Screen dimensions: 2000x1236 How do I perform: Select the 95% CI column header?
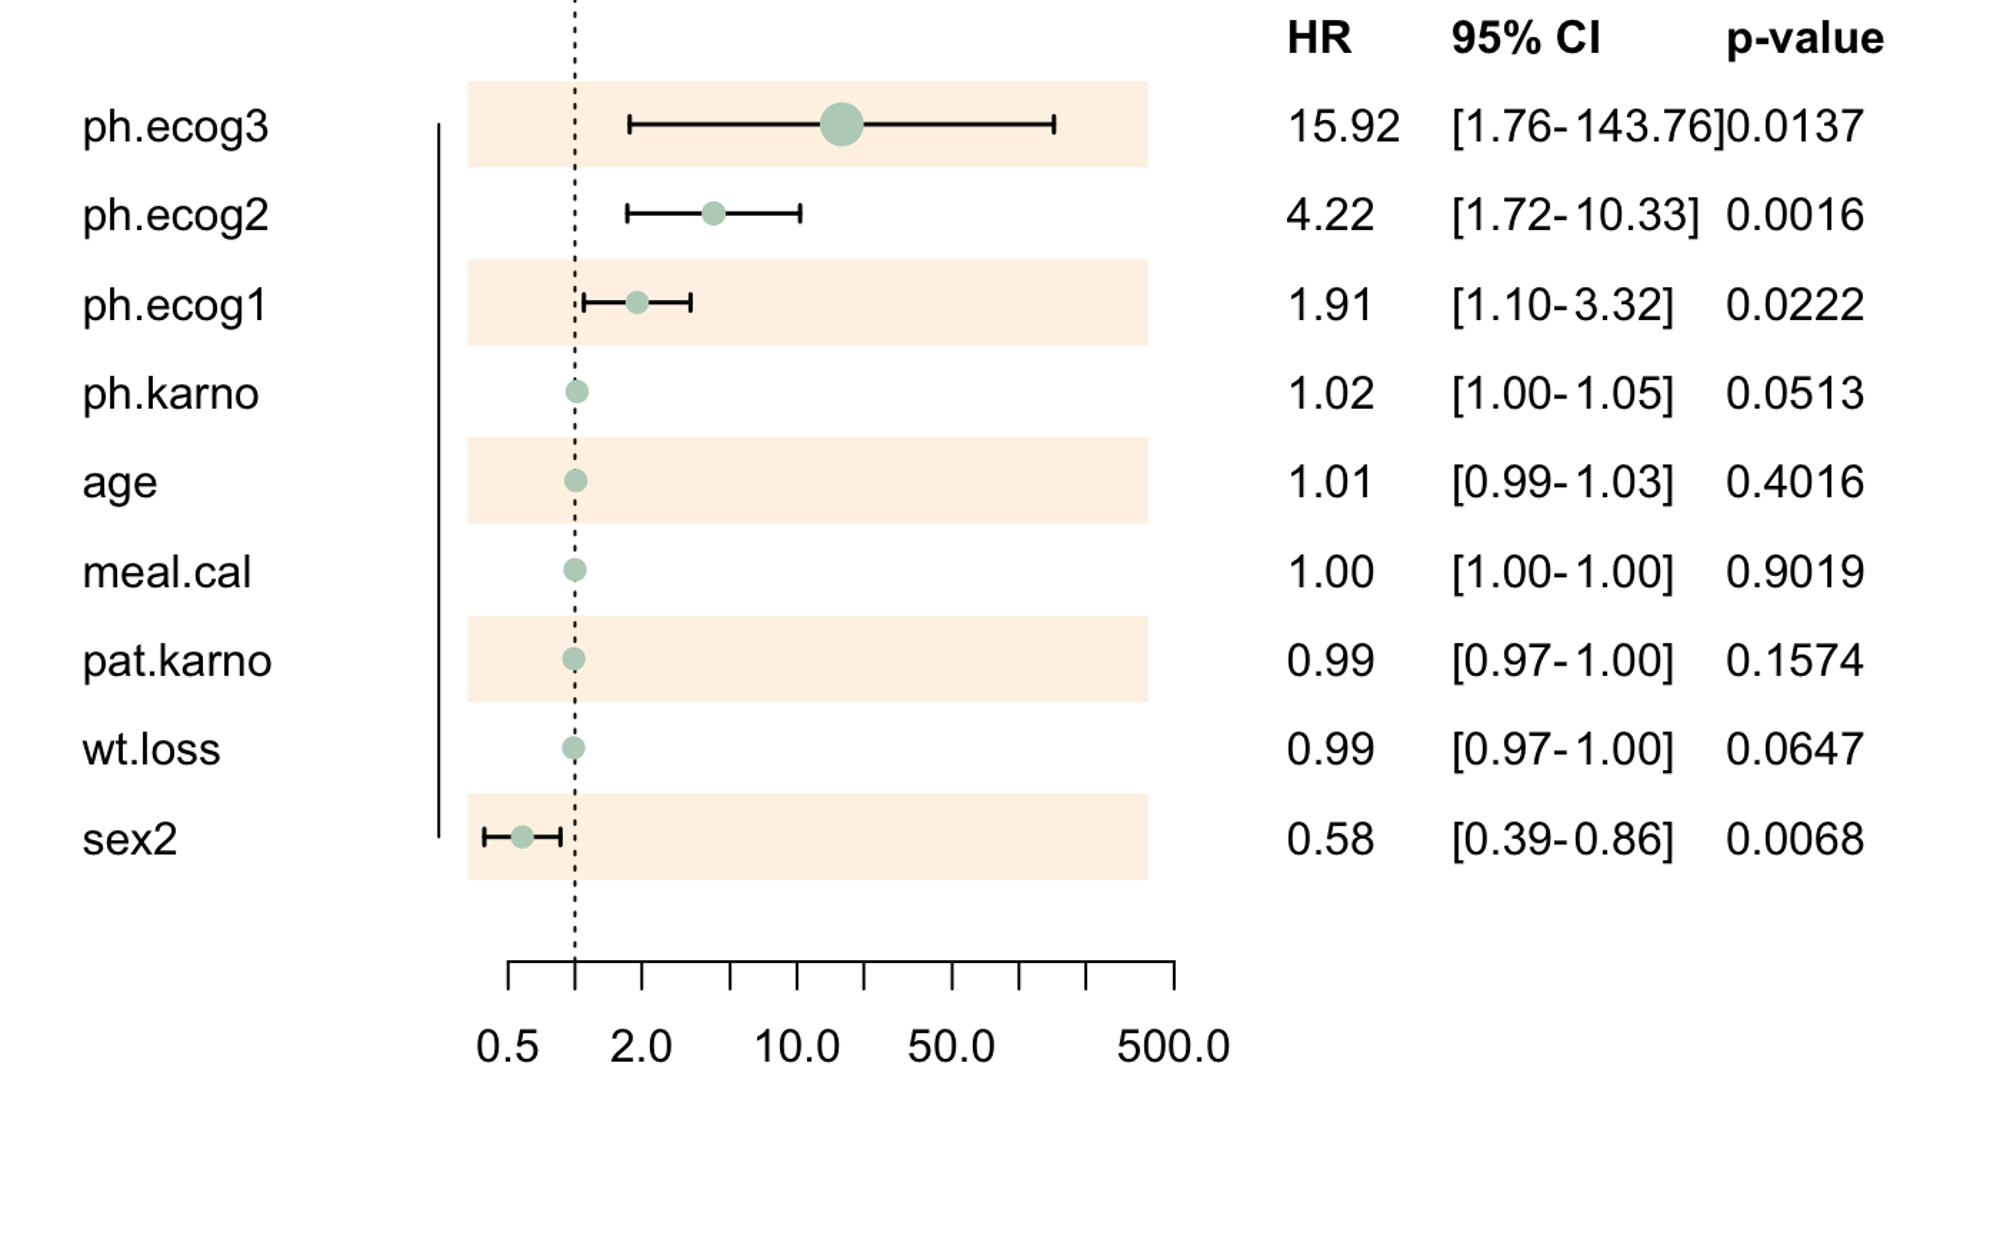[x=1526, y=38]
